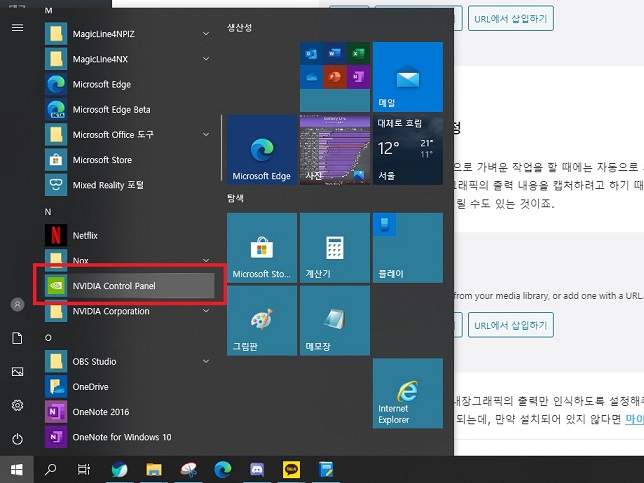The height and width of the screenshot is (483, 644).
Task: Click upper URL에서 삽입하기 button in editor
Action: click(x=511, y=18)
